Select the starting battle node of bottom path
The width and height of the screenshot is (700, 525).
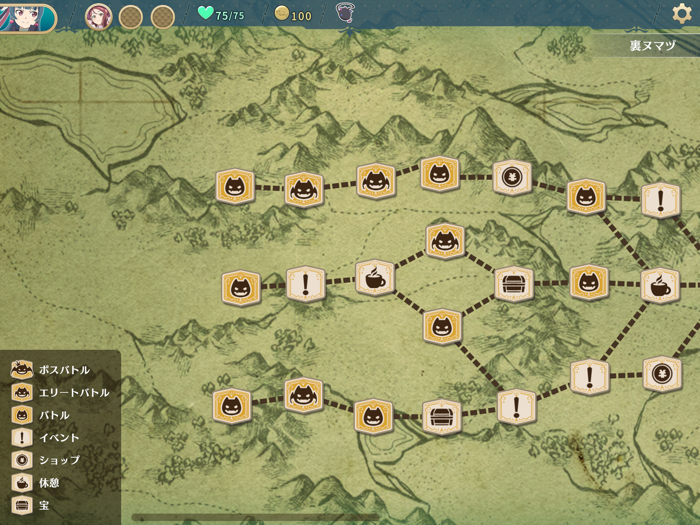232,406
